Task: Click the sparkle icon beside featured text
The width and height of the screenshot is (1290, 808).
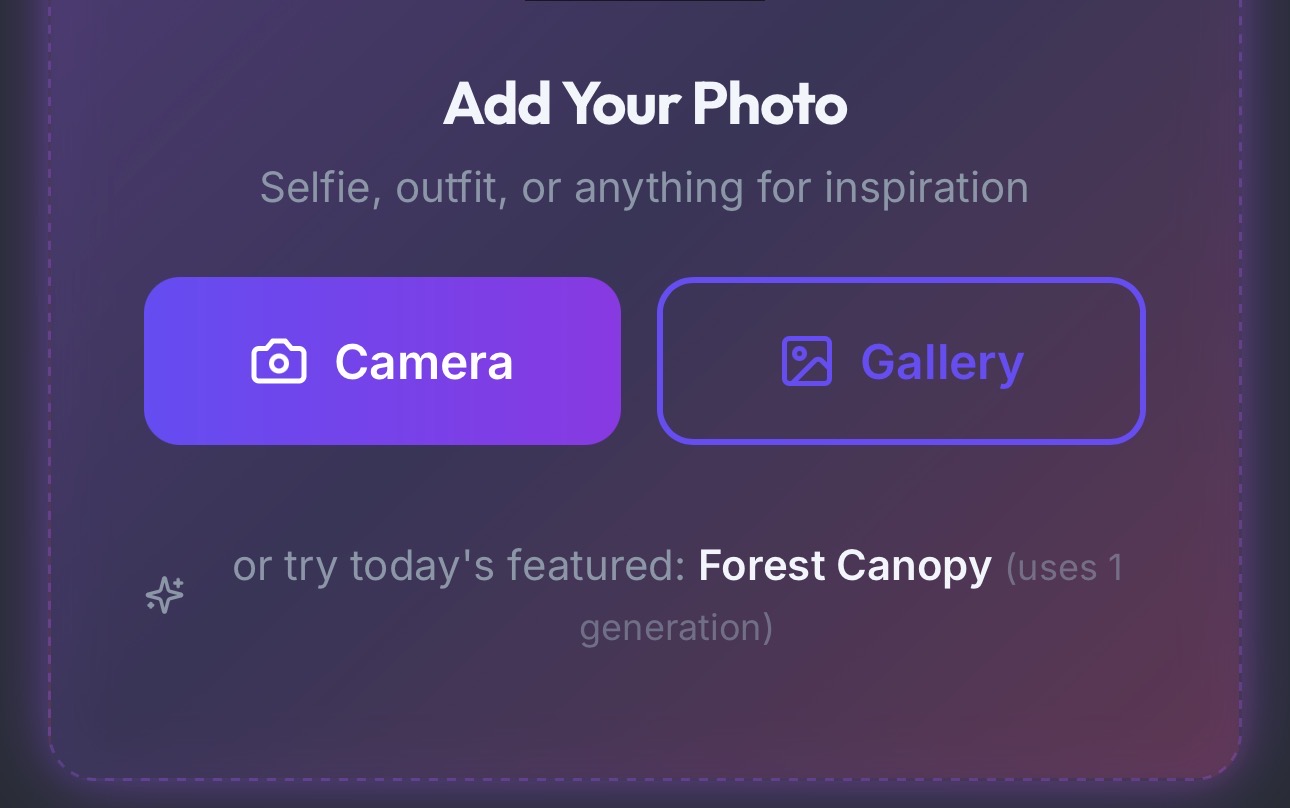Action: [x=165, y=596]
